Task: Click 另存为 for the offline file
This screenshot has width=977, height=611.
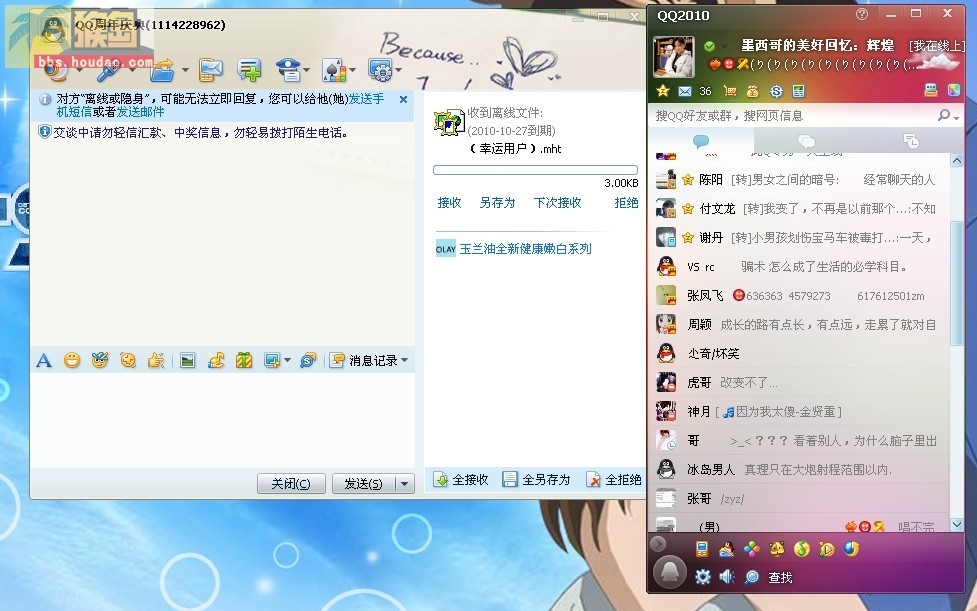Action: pos(497,203)
